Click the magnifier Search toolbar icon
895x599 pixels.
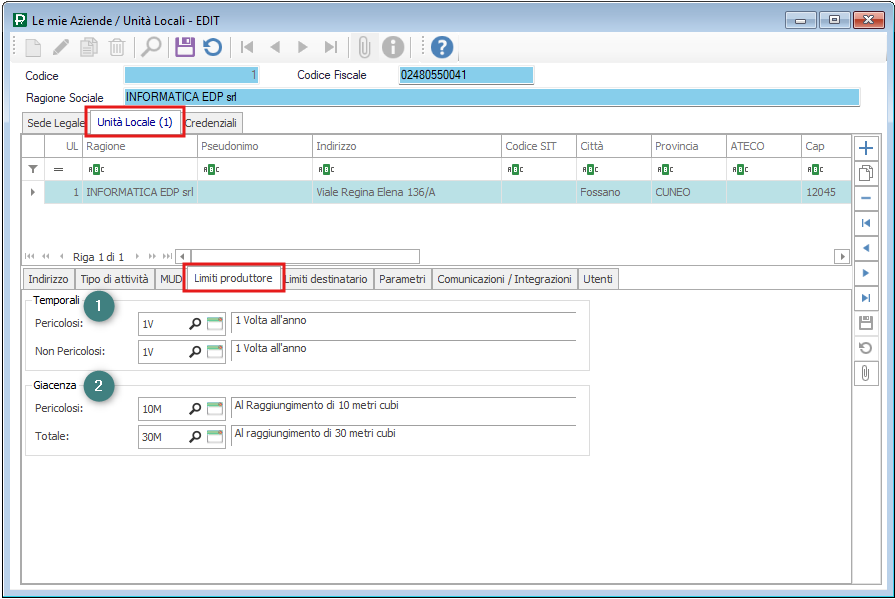pyautogui.click(x=151, y=47)
